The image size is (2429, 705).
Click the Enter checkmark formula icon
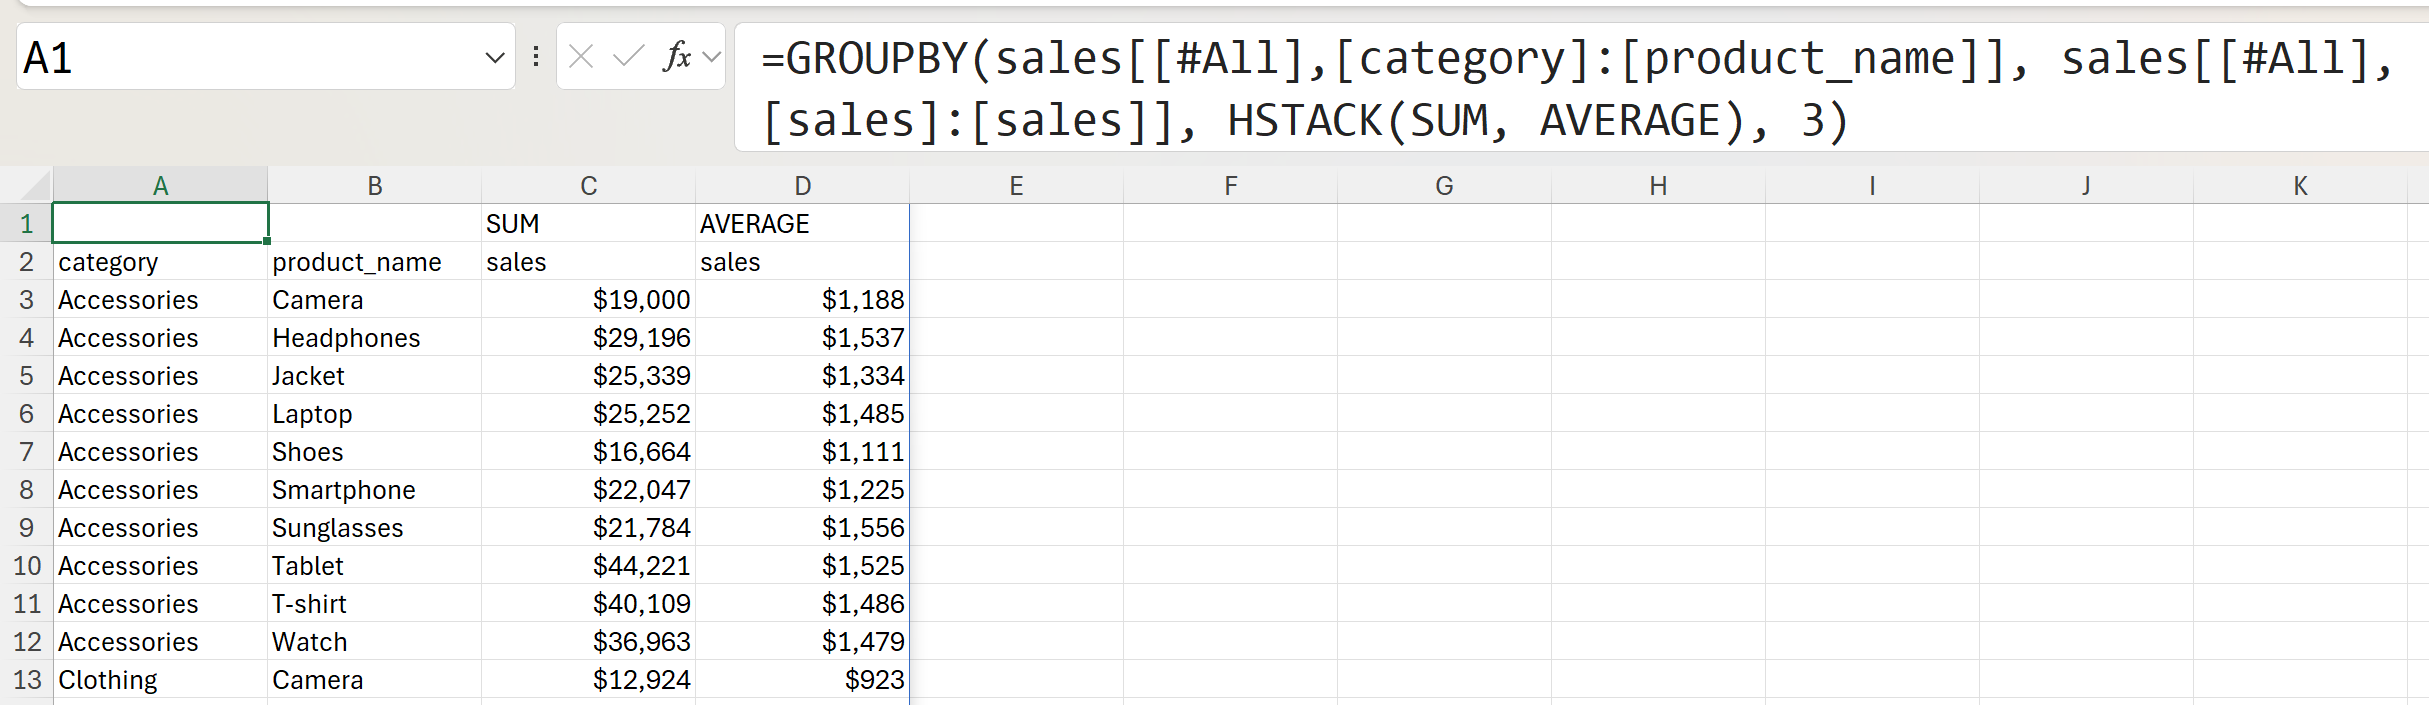[x=628, y=57]
